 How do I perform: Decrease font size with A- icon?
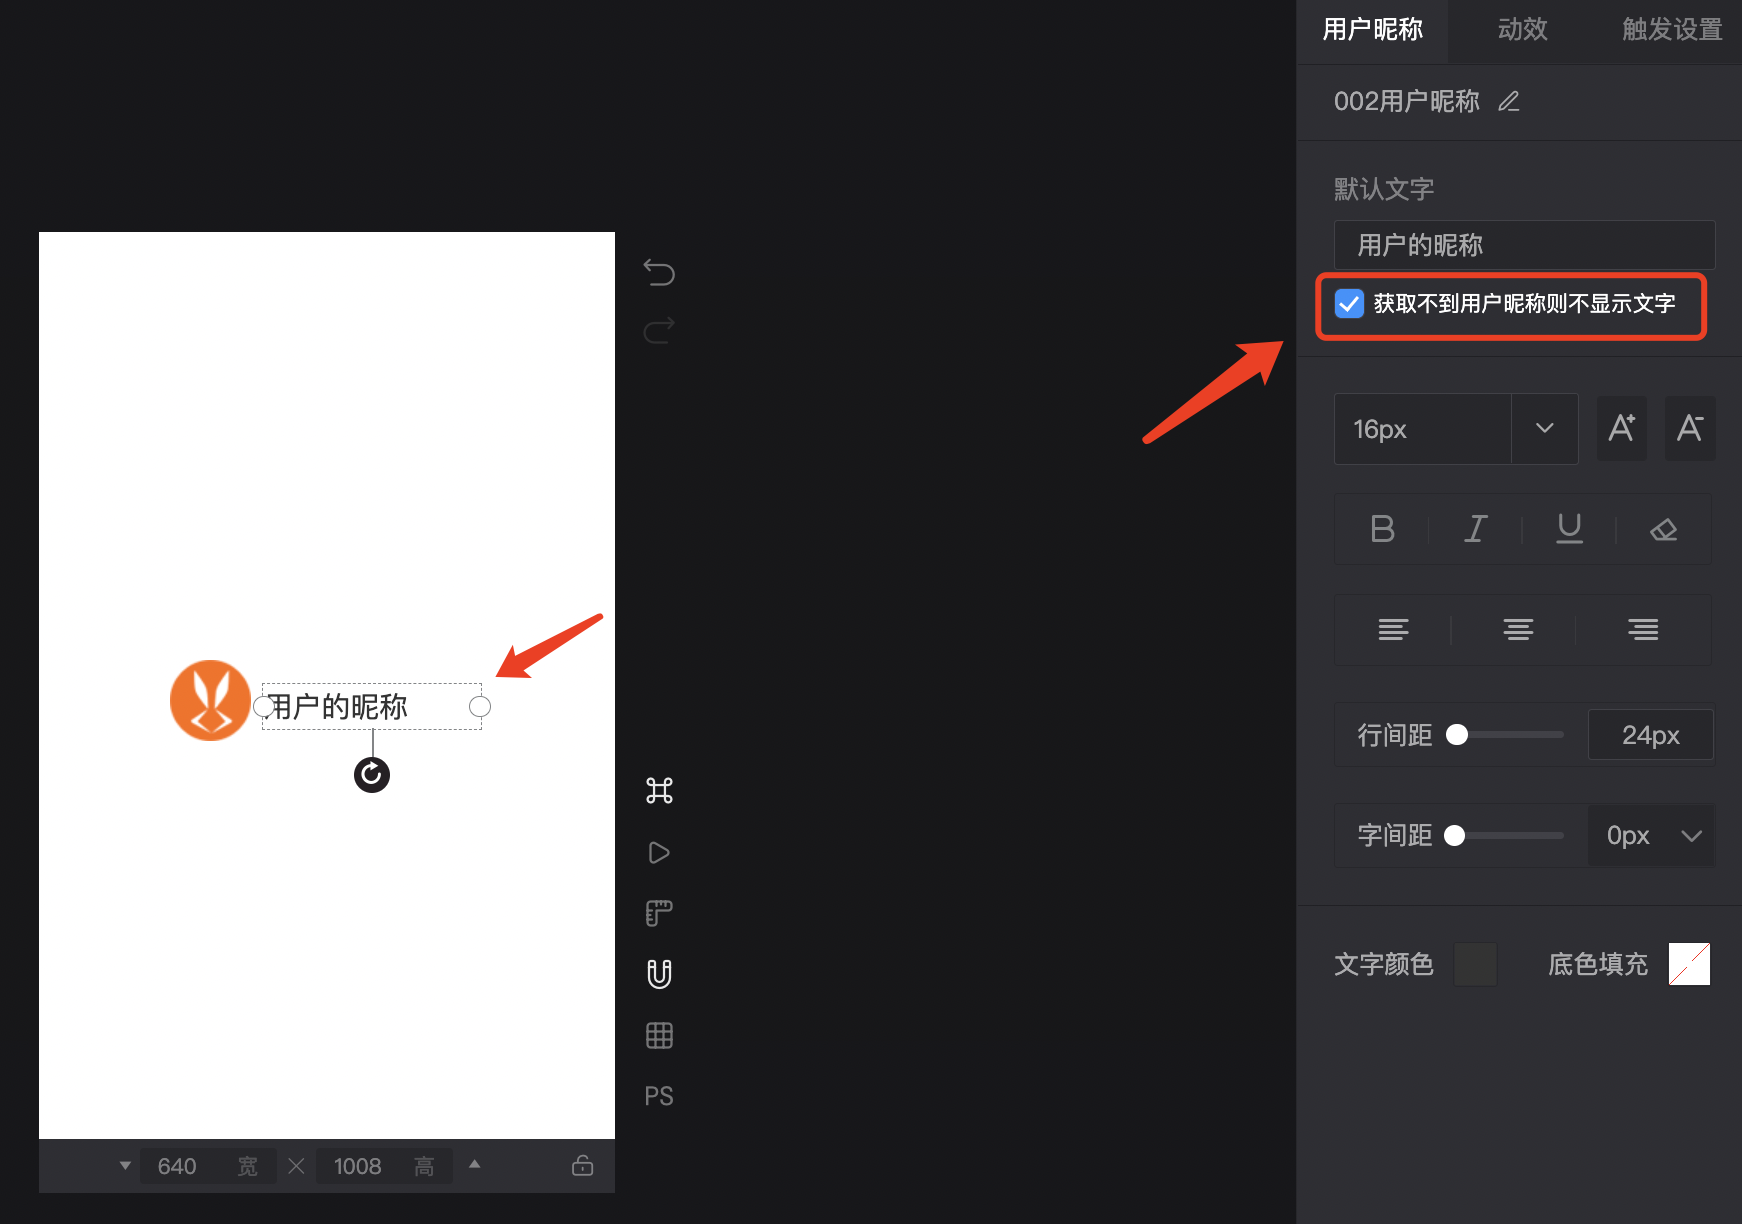[x=1690, y=428]
